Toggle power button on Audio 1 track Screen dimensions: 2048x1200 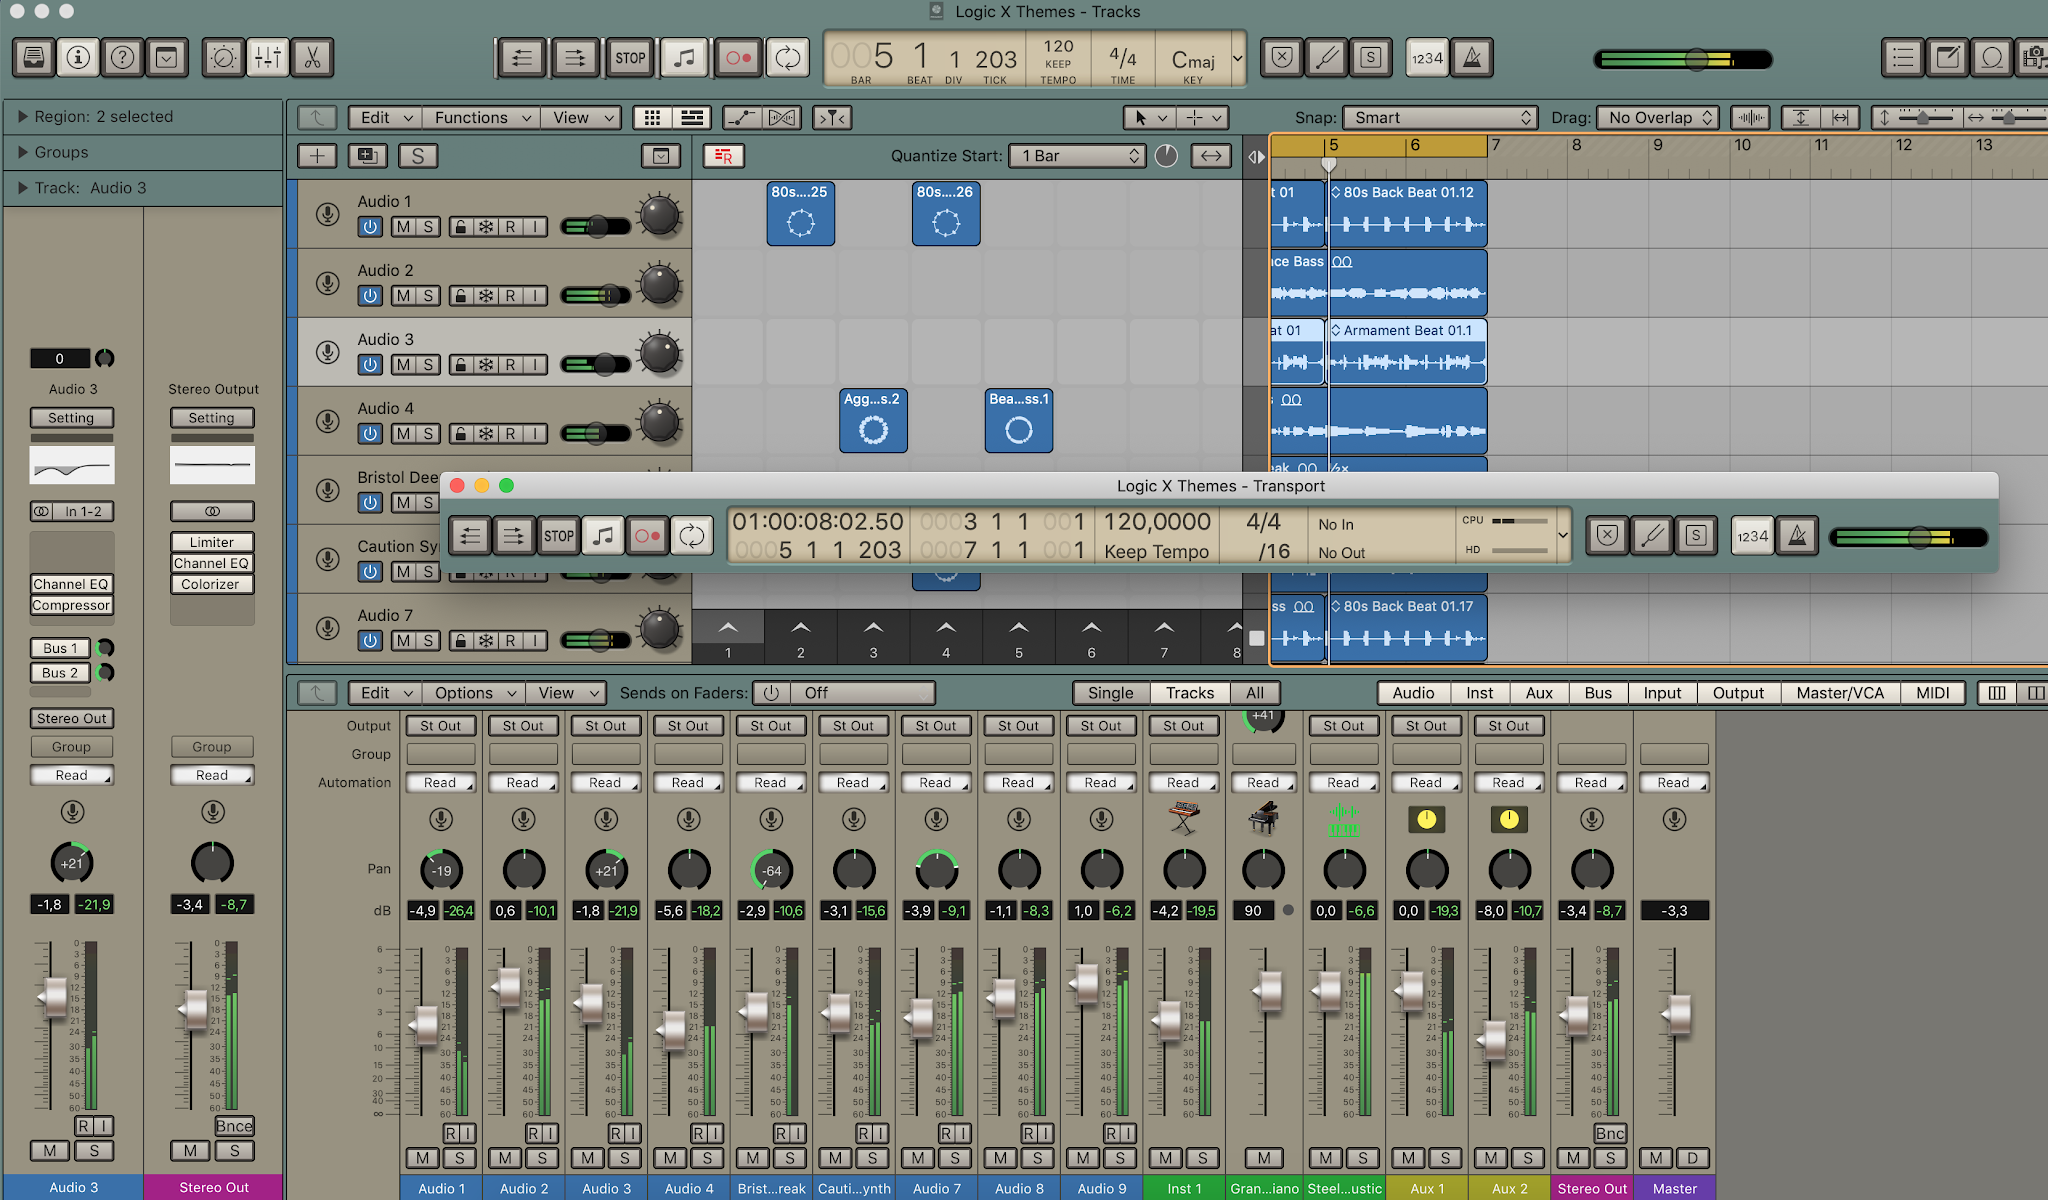click(370, 227)
